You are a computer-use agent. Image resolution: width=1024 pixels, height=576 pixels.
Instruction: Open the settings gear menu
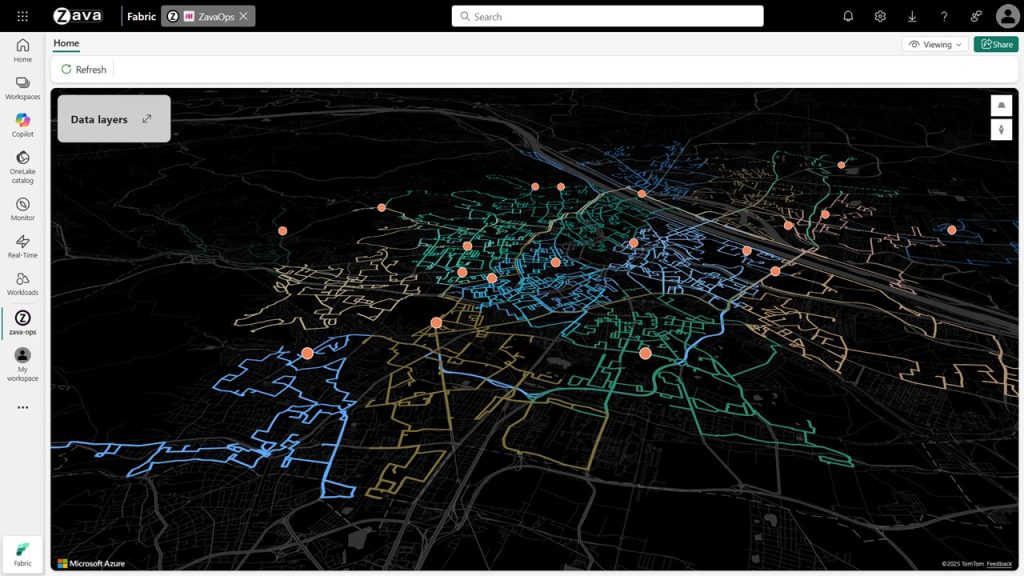pyautogui.click(x=879, y=16)
